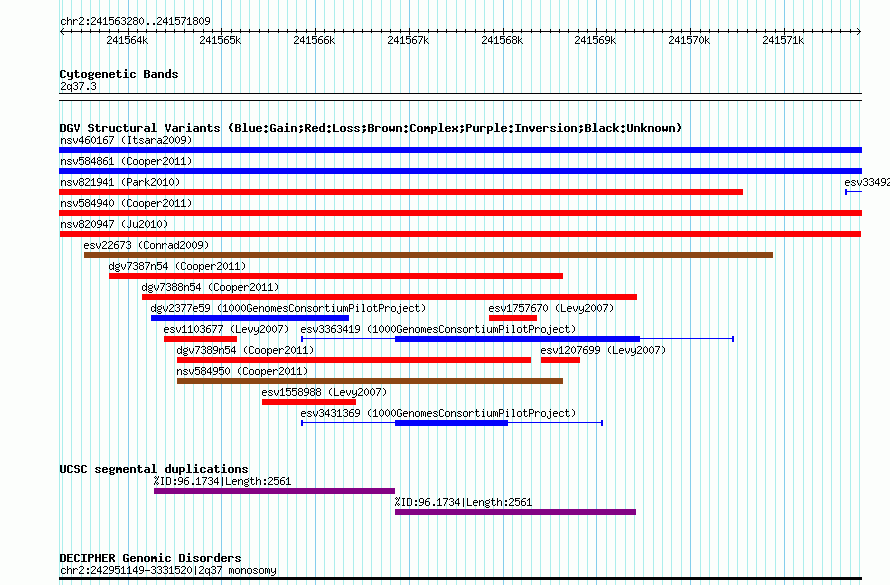Open the nsv584940 (Cooper2011) variant bar
Screen dimensions: 890x585
[460, 213]
